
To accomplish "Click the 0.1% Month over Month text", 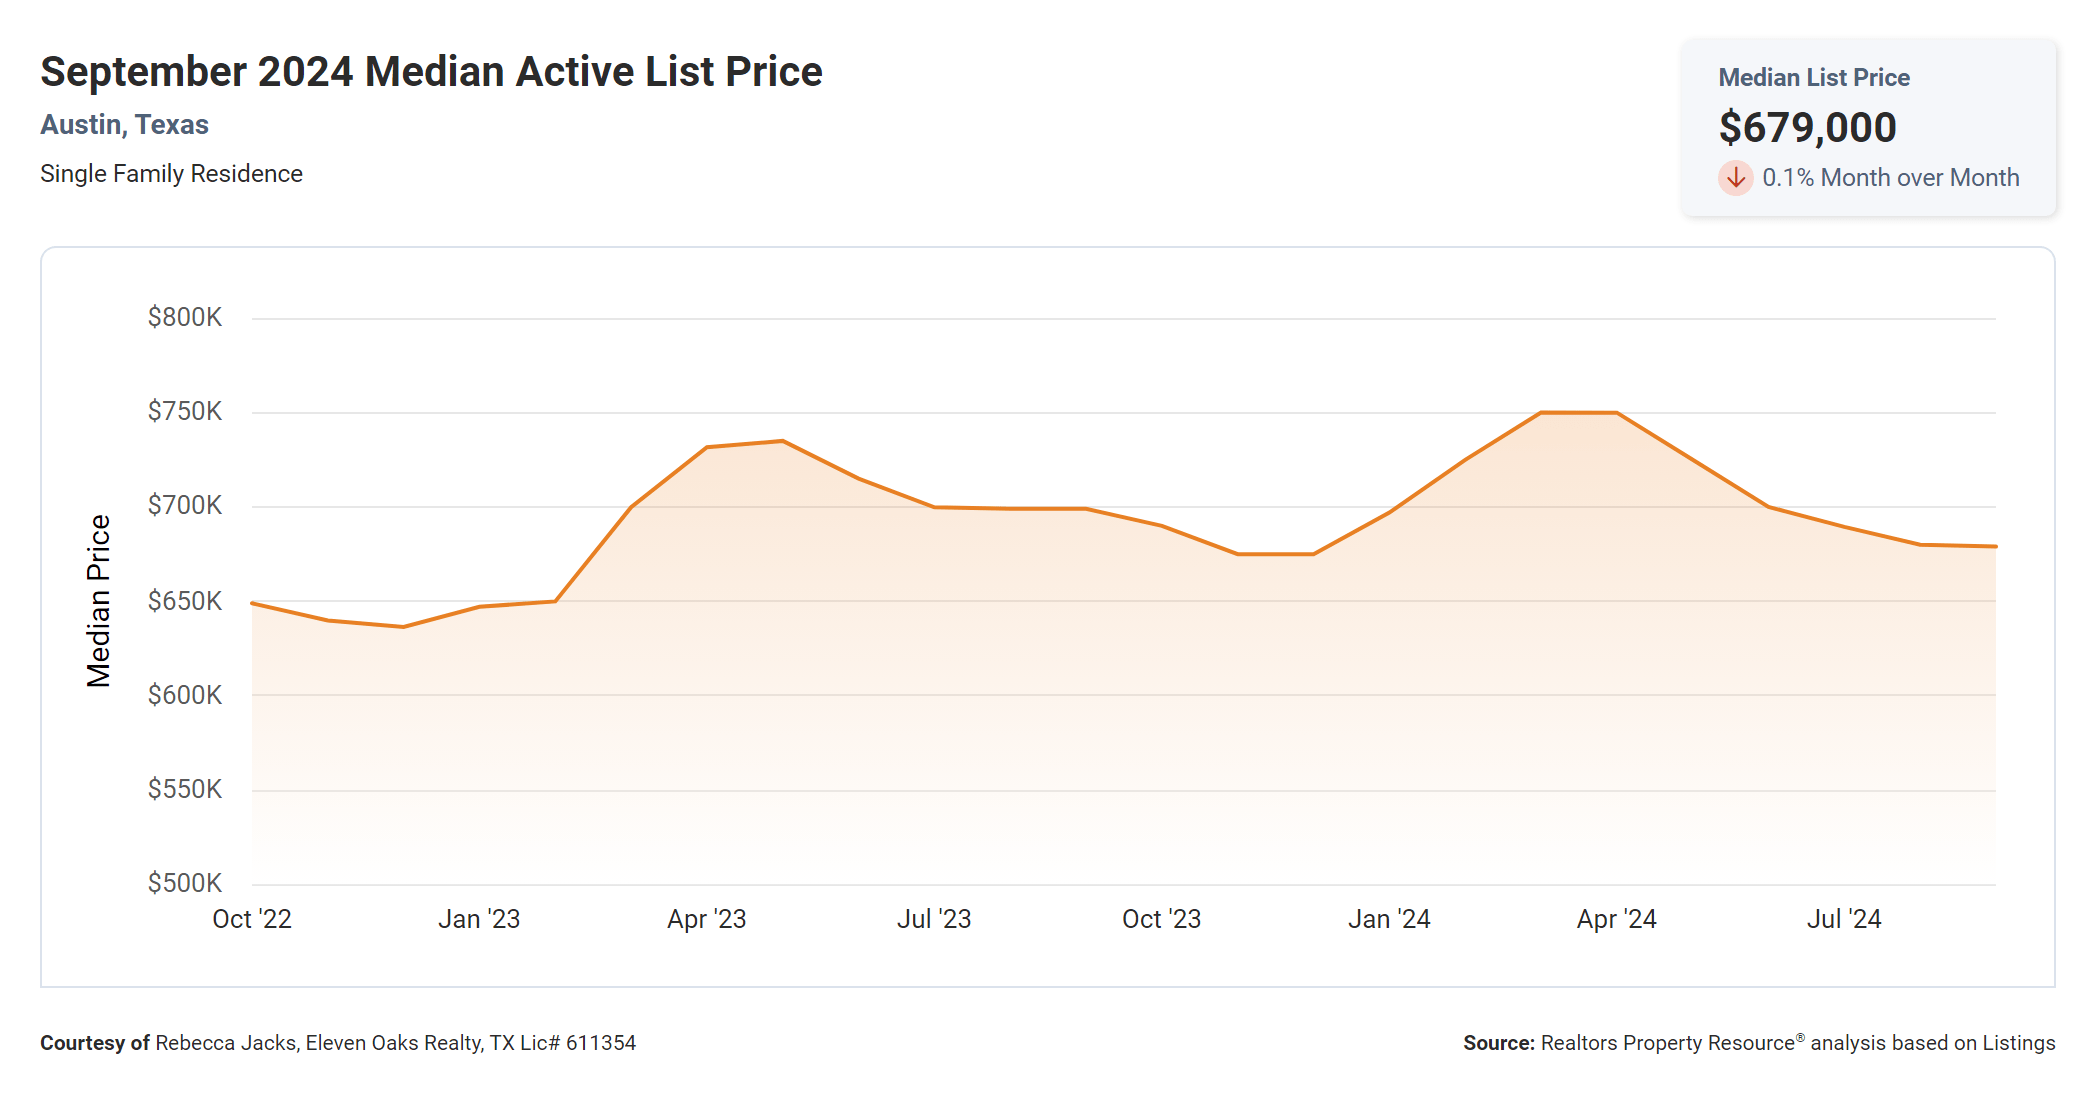I will (x=1890, y=178).
